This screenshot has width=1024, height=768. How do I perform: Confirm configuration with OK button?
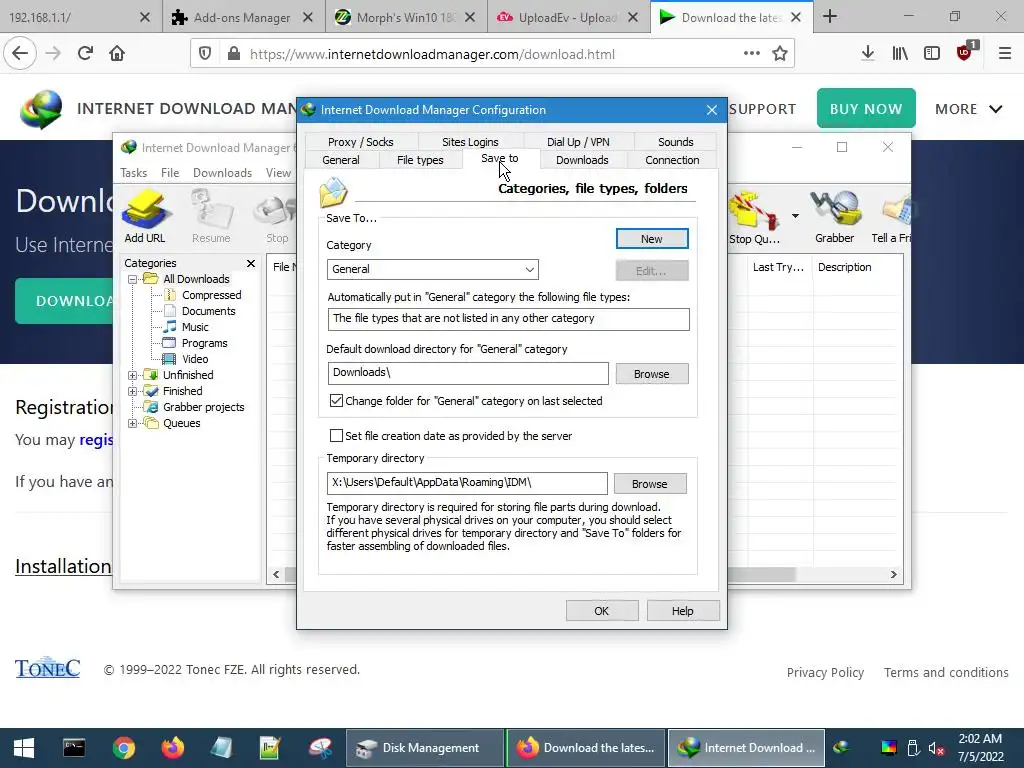601,611
